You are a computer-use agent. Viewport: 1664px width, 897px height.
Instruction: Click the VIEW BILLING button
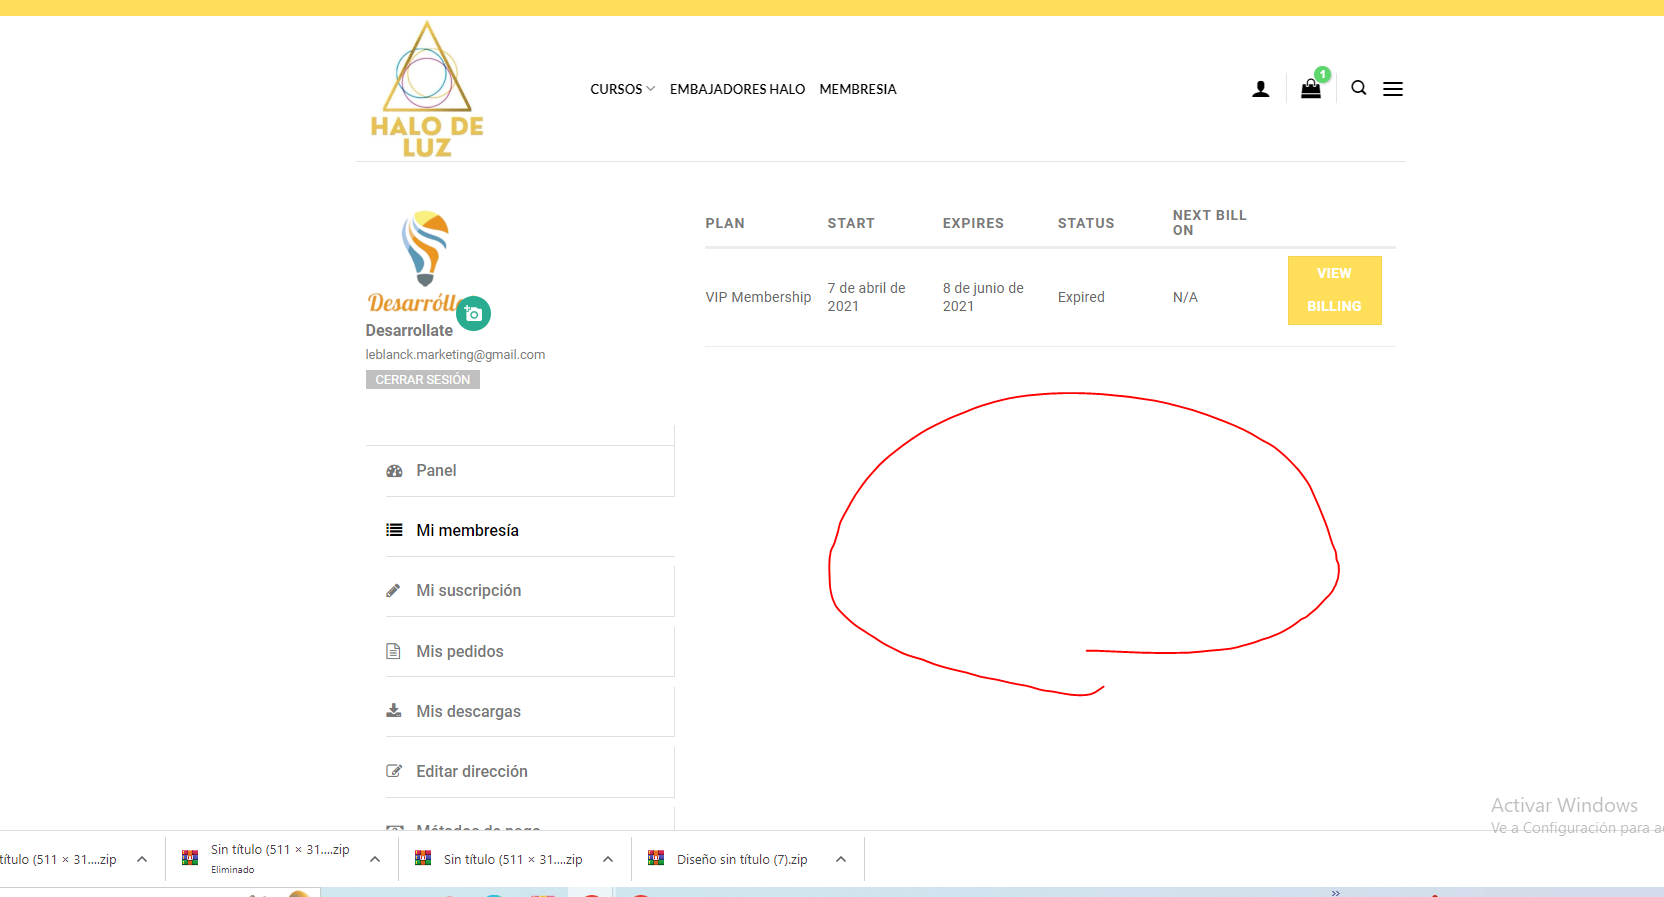(x=1334, y=290)
